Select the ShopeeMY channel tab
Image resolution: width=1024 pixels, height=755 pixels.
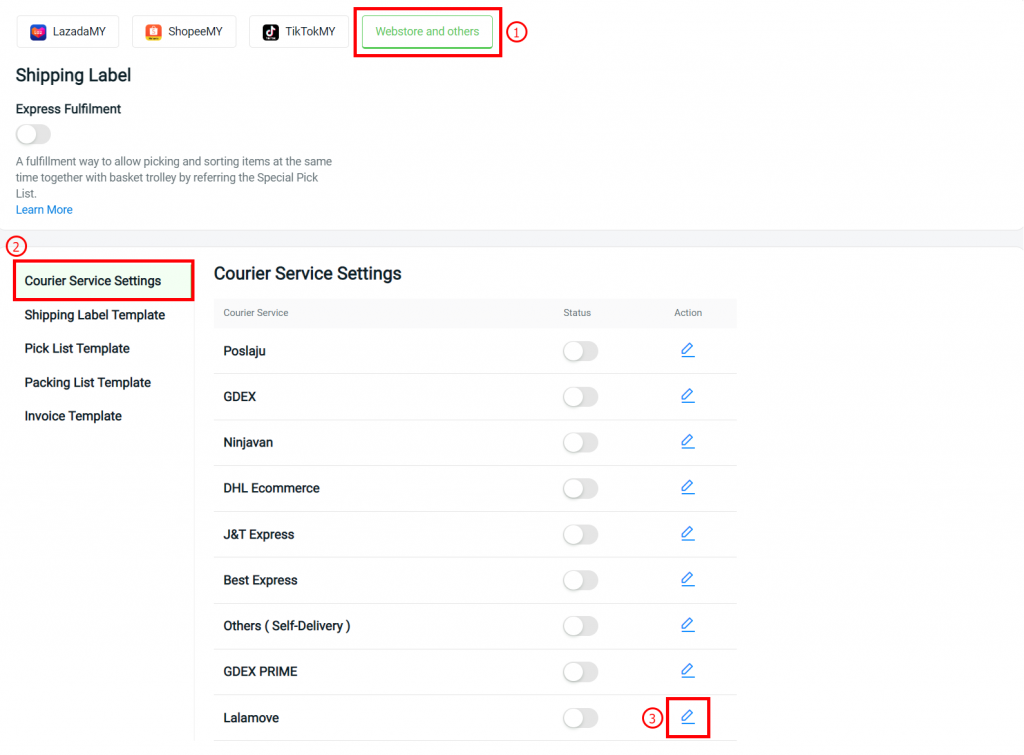[x=184, y=31]
